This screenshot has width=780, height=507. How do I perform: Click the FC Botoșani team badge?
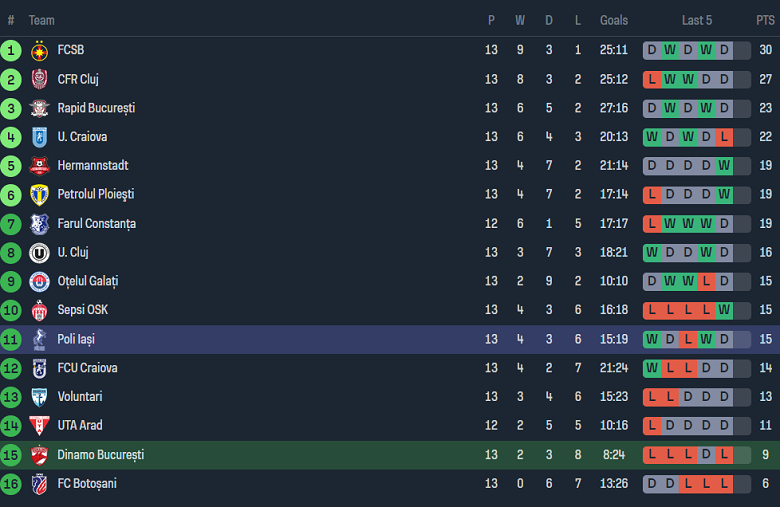point(39,484)
